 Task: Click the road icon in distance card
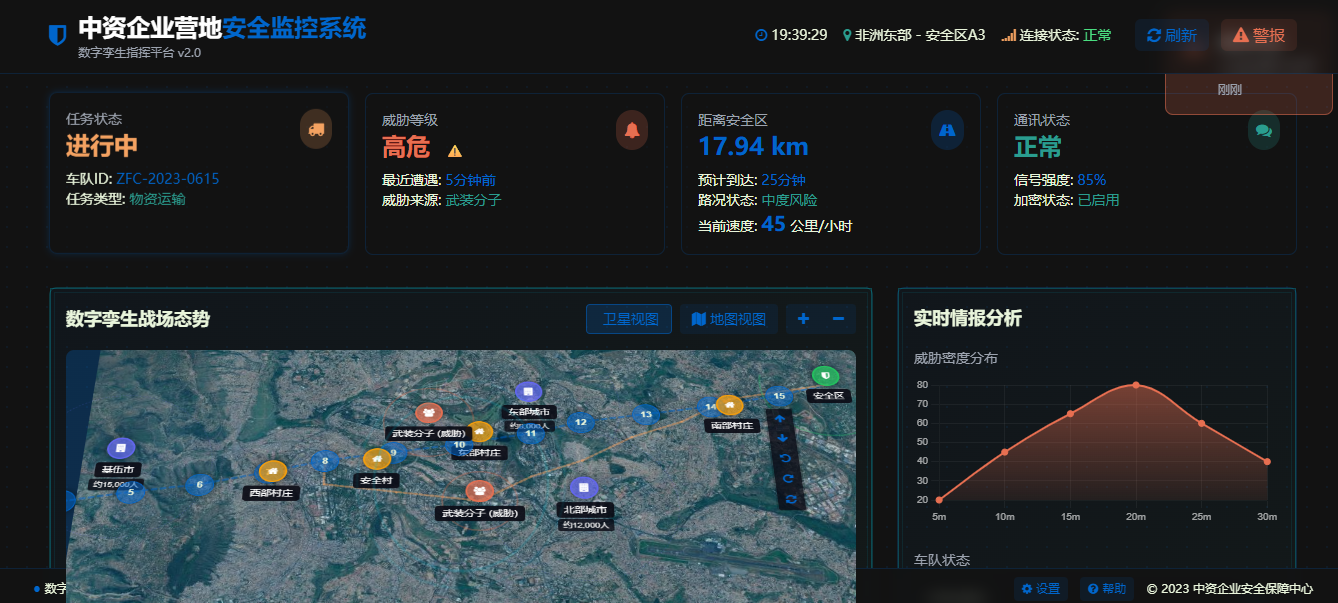coord(947,130)
